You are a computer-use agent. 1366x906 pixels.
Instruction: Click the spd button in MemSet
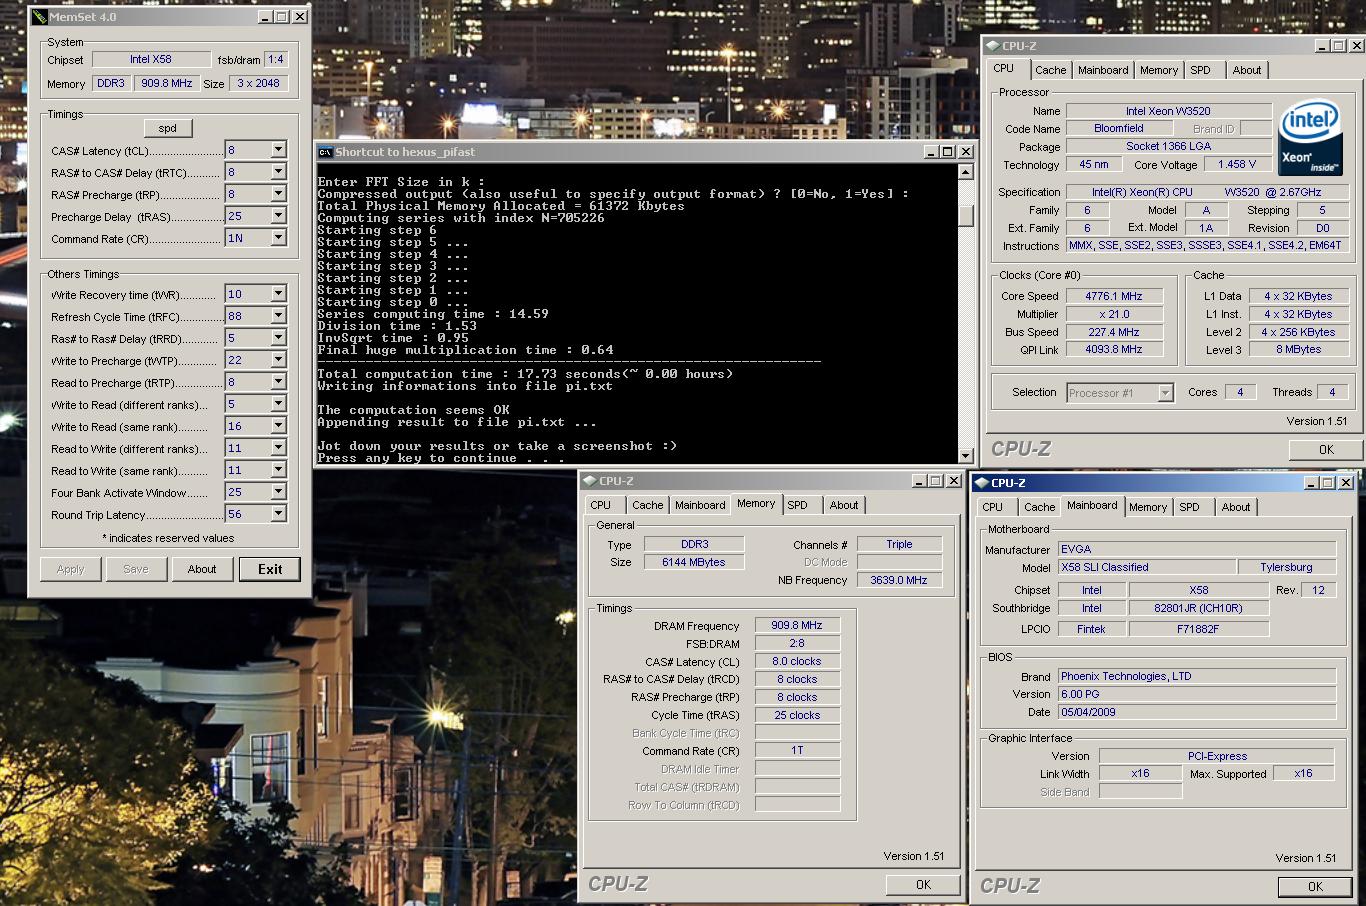click(167, 128)
